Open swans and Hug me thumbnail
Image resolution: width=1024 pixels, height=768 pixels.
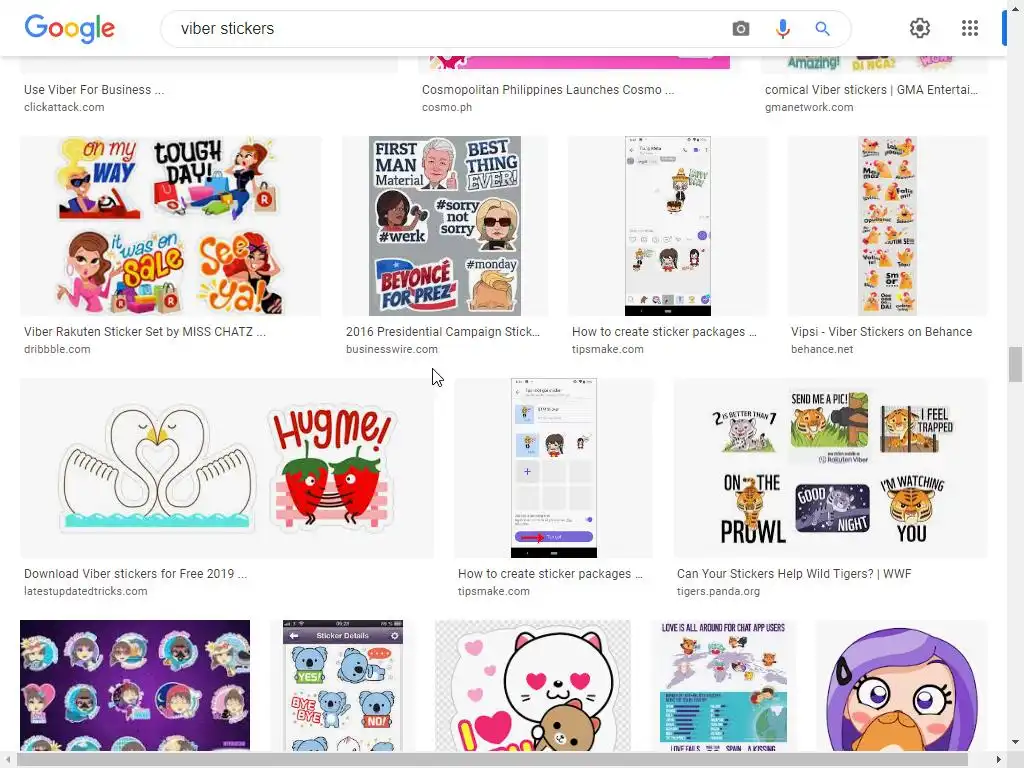(227, 468)
